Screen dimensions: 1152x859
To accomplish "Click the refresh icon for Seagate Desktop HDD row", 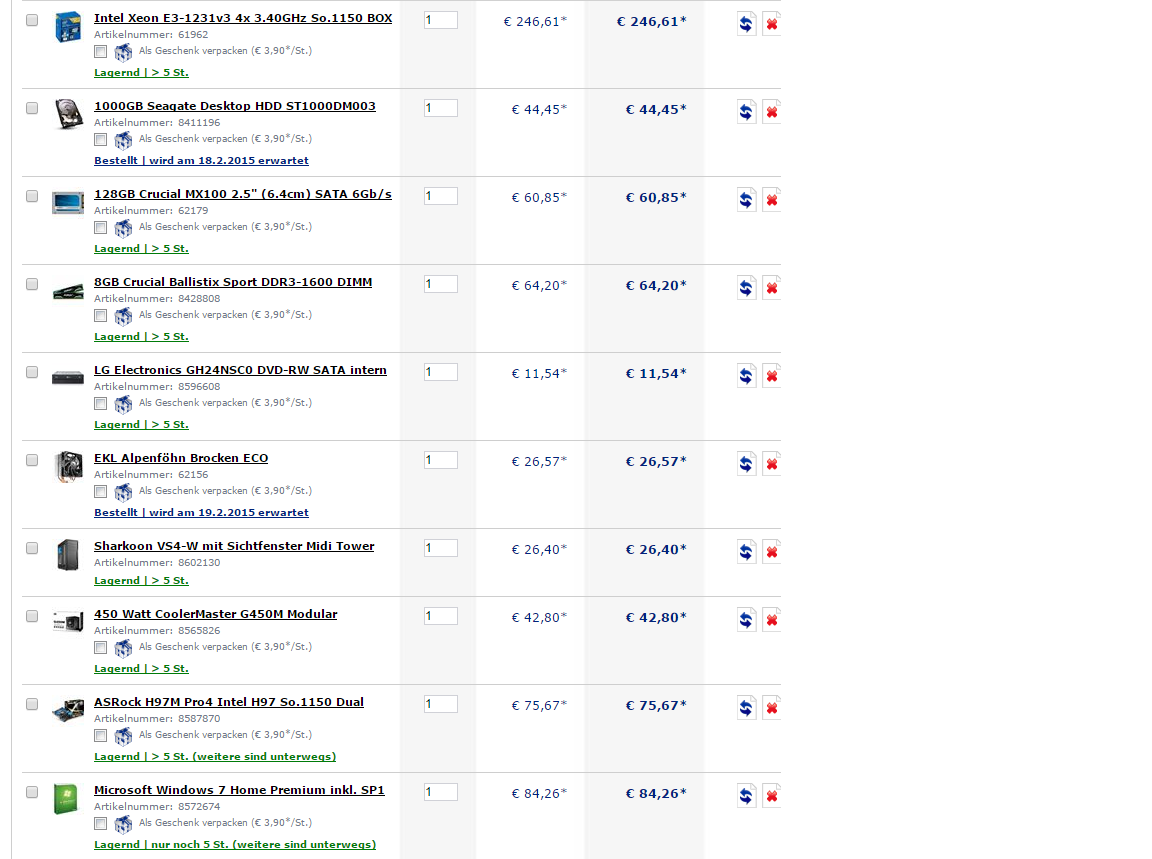I will 746,112.
